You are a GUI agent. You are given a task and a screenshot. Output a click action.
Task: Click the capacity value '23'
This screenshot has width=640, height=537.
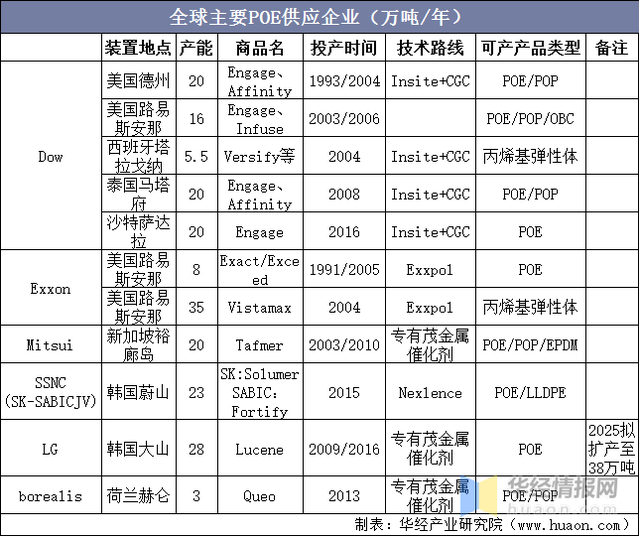tap(196, 392)
